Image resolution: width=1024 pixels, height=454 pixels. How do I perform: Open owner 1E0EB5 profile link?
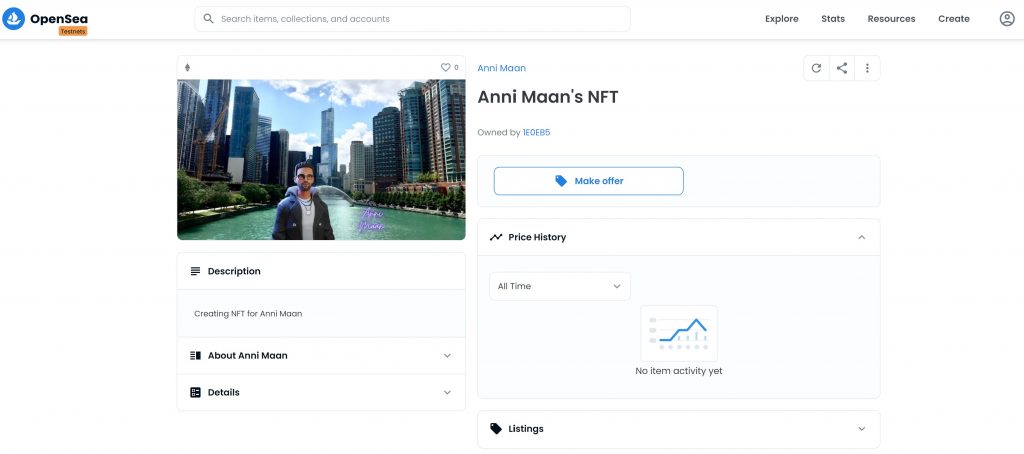click(x=536, y=133)
